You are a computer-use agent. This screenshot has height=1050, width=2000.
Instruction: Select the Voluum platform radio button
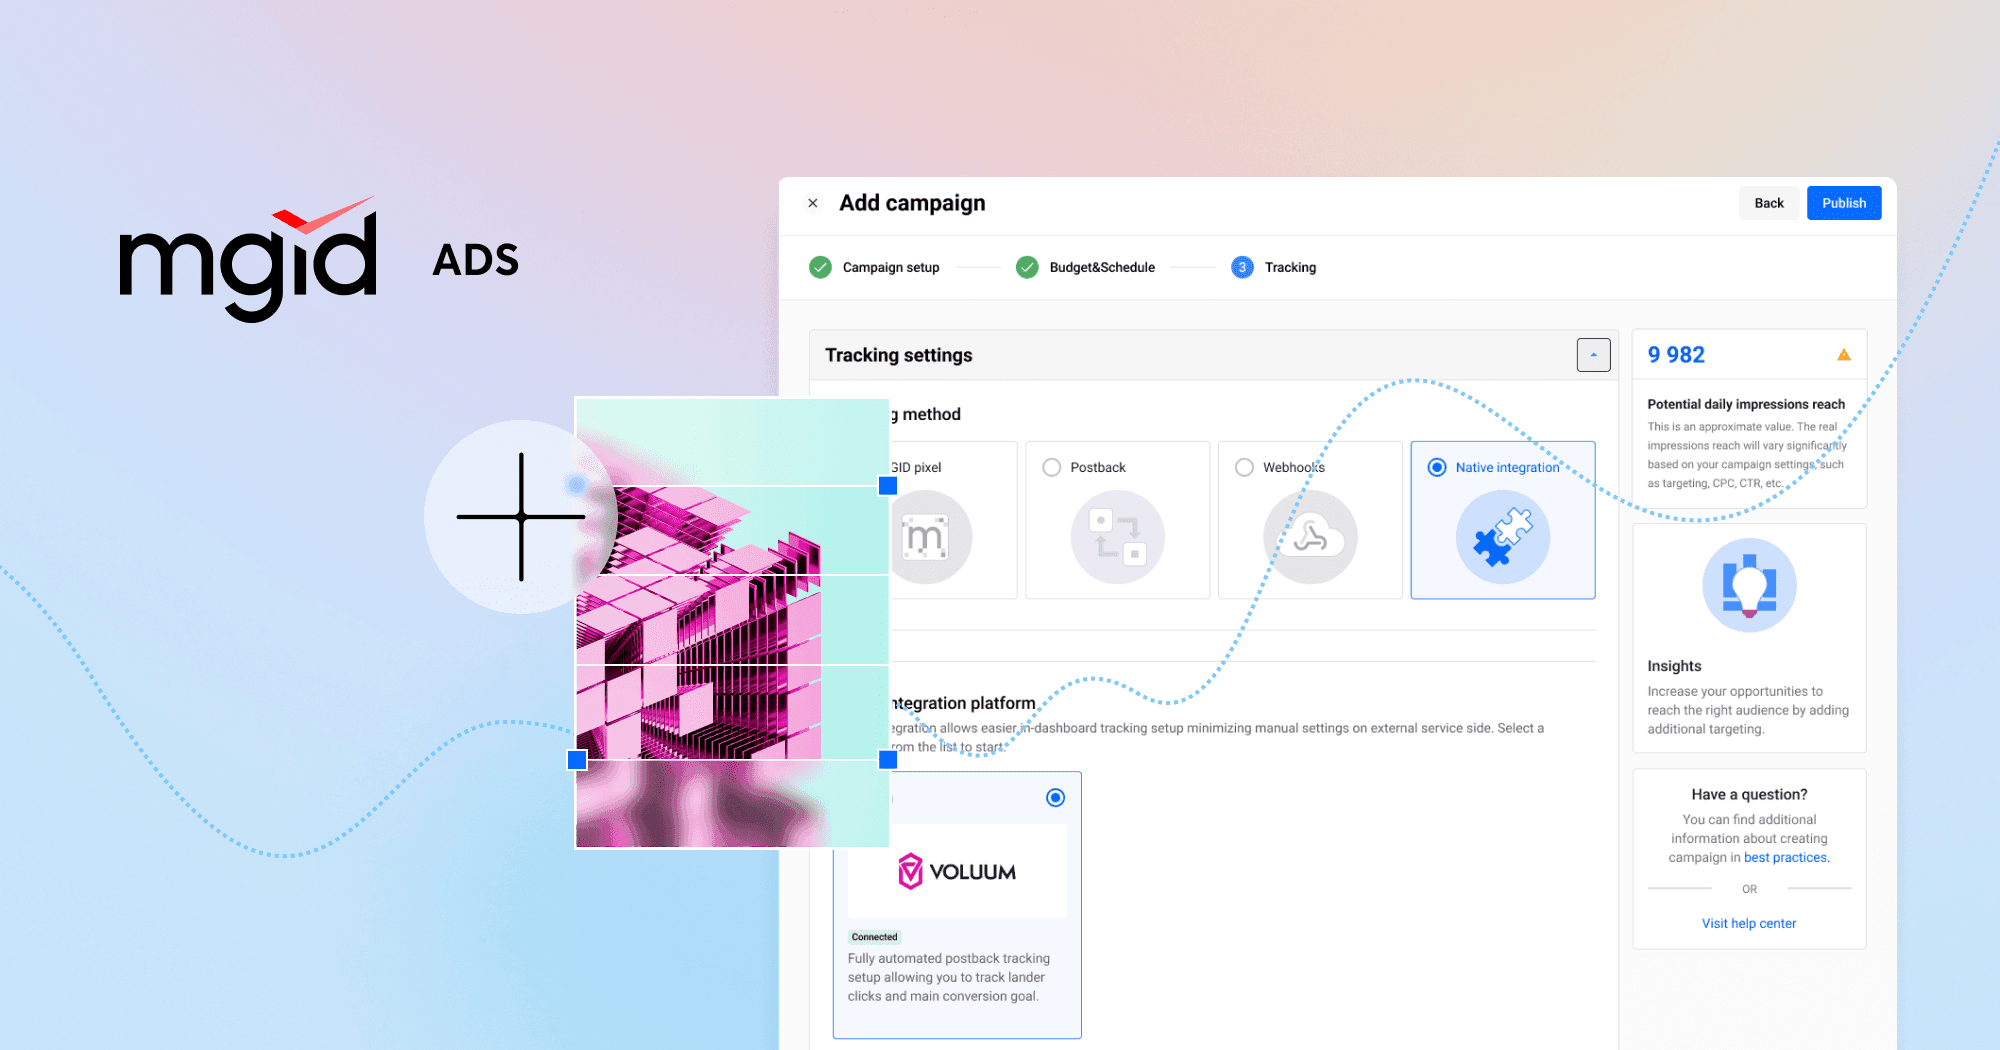(1055, 797)
